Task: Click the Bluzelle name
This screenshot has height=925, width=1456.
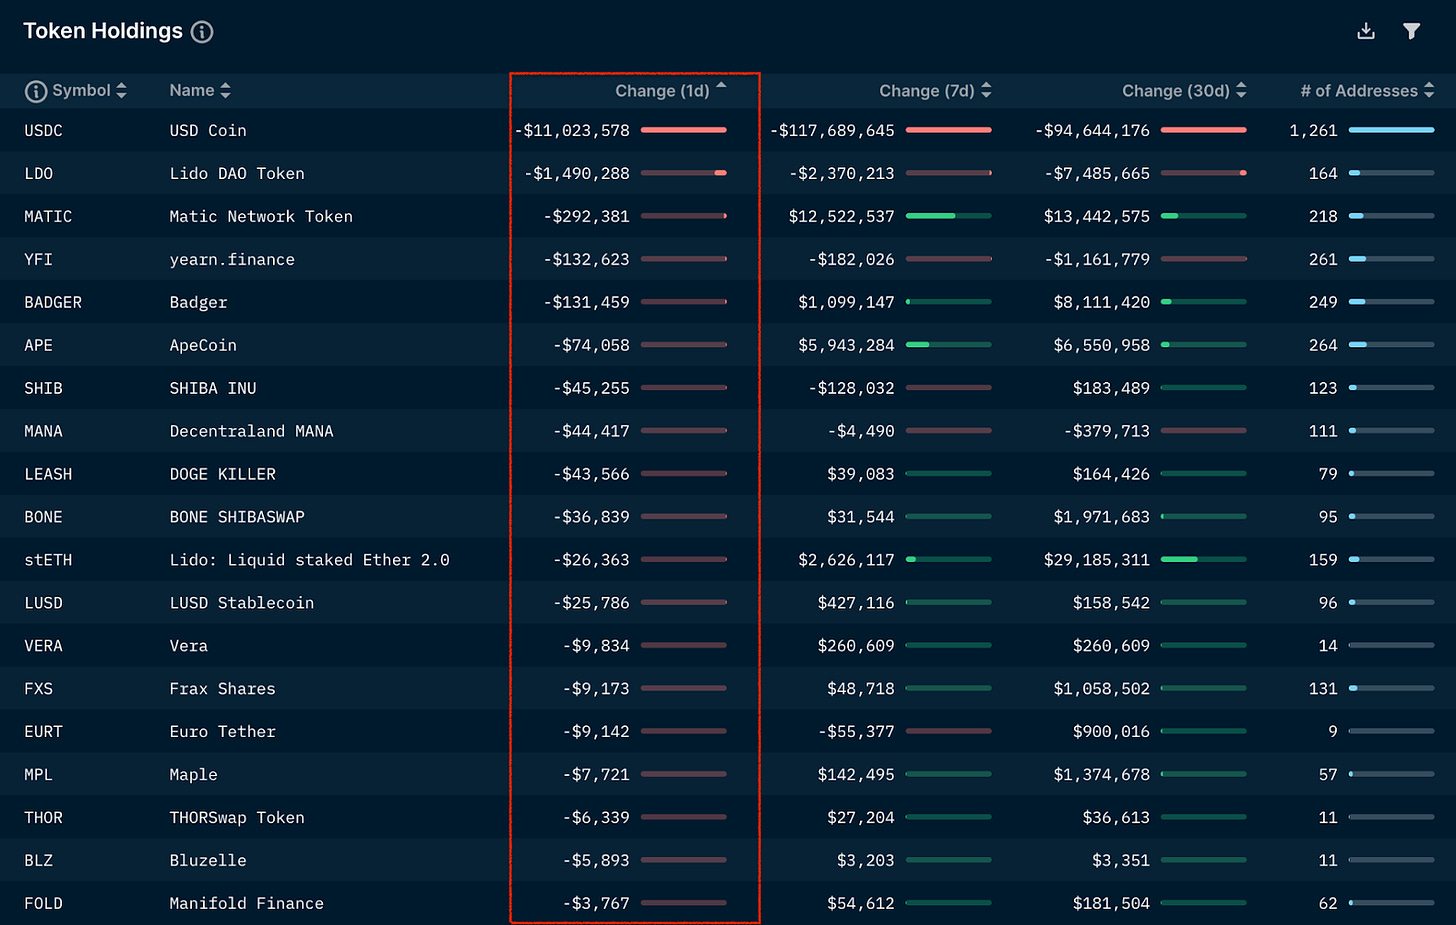Action: coord(208,862)
